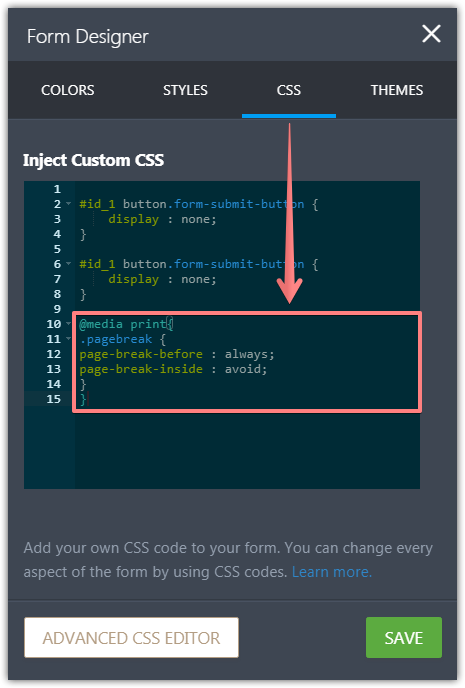Go to the THEMES tab
Image resolution: width=465 pixels, height=688 pixels.
click(397, 90)
